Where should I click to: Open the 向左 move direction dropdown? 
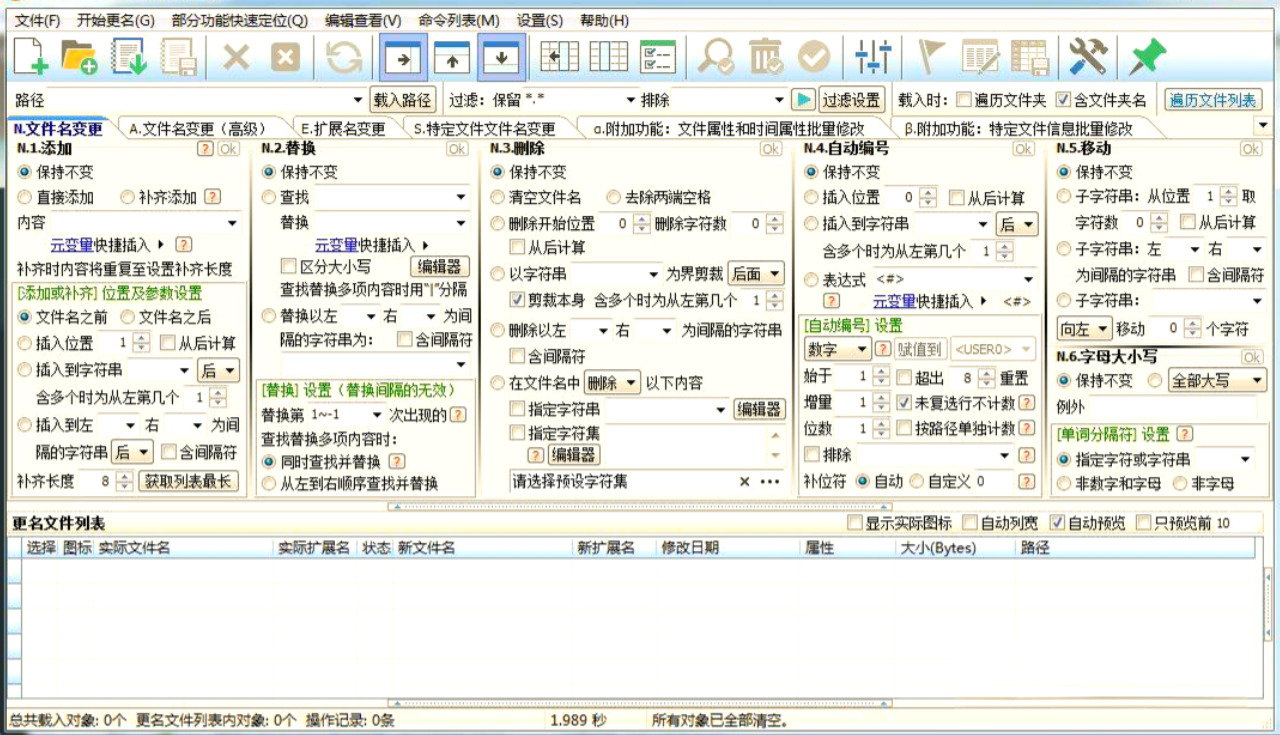(1084, 329)
